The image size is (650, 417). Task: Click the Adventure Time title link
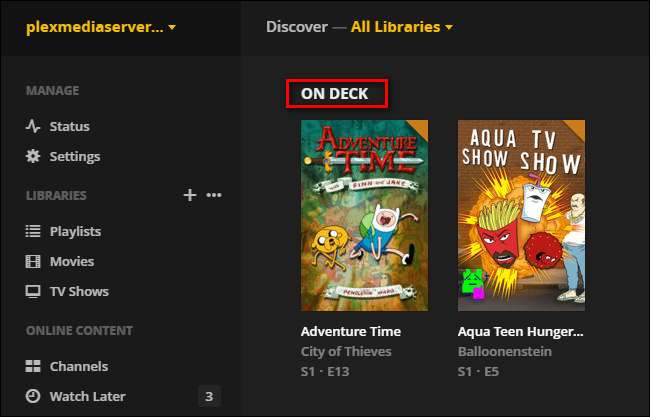pyautogui.click(x=351, y=331)
